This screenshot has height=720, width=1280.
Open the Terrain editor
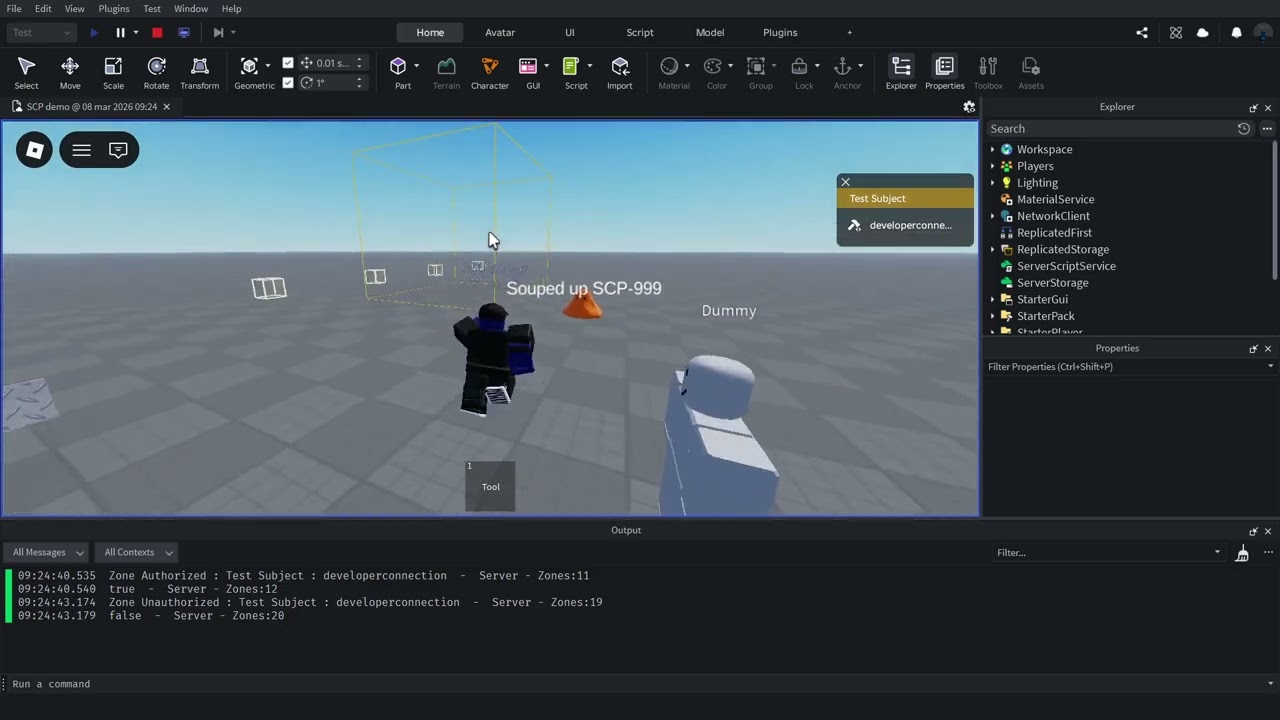[446, 72]
